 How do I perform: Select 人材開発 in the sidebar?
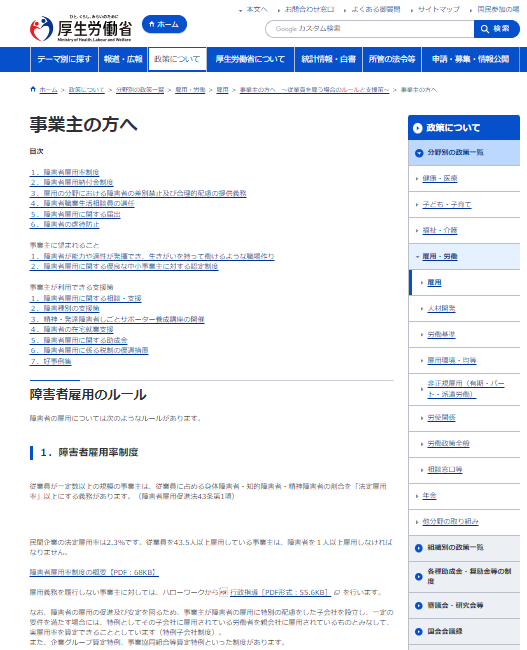(441, 308)
